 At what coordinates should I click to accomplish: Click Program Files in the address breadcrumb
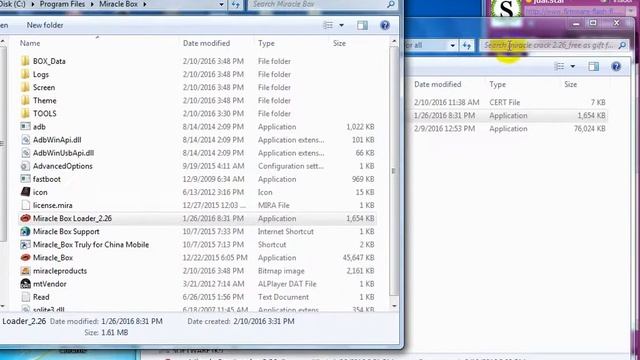pyautogui.click(x=62, y=4)
